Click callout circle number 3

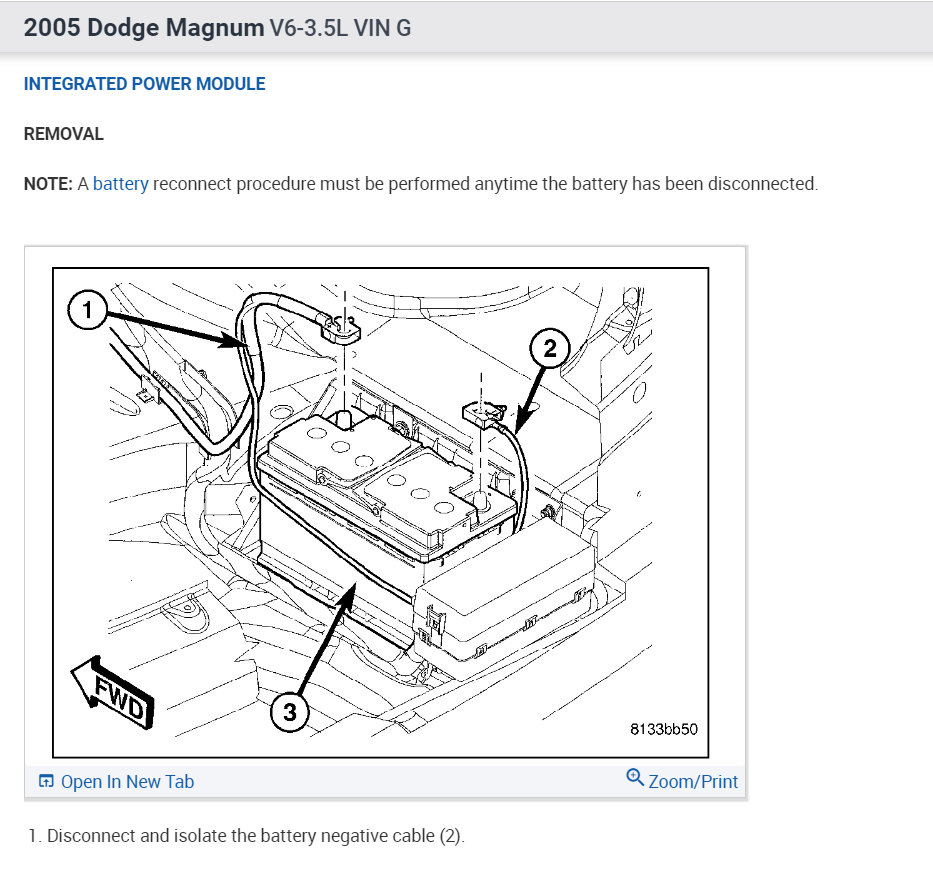(x=290, y=712)
